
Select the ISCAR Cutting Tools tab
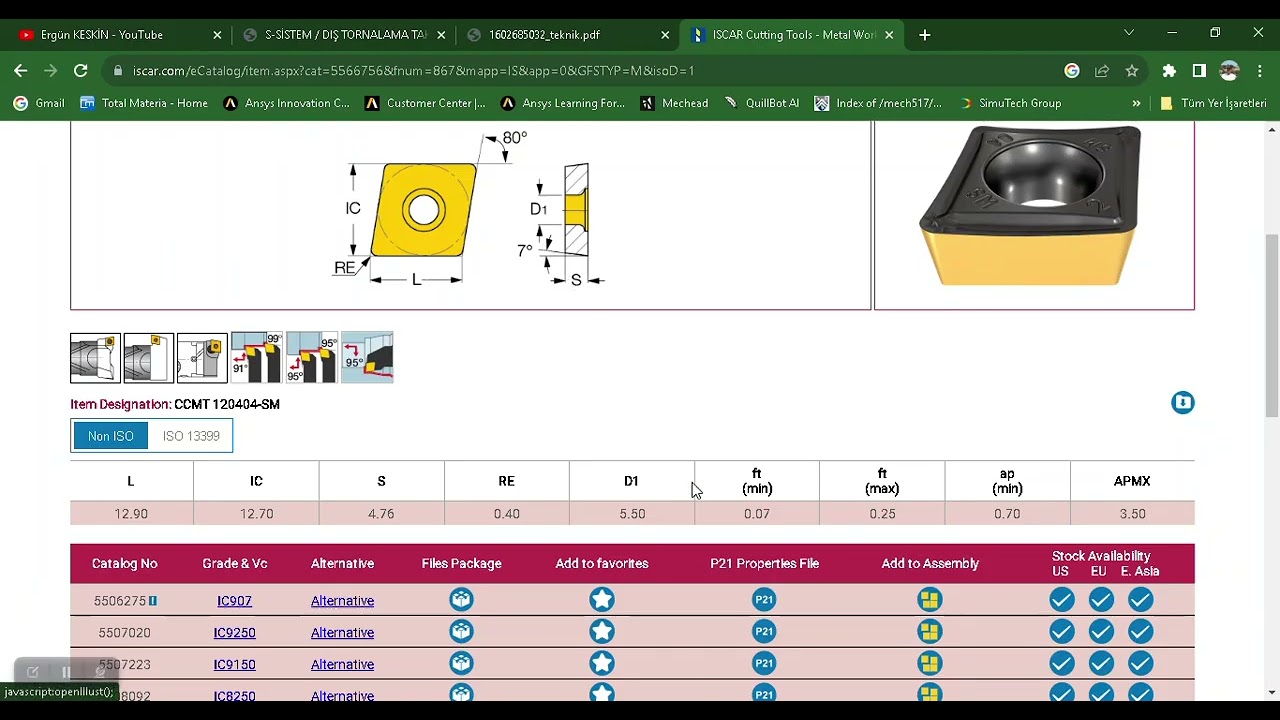793,35
